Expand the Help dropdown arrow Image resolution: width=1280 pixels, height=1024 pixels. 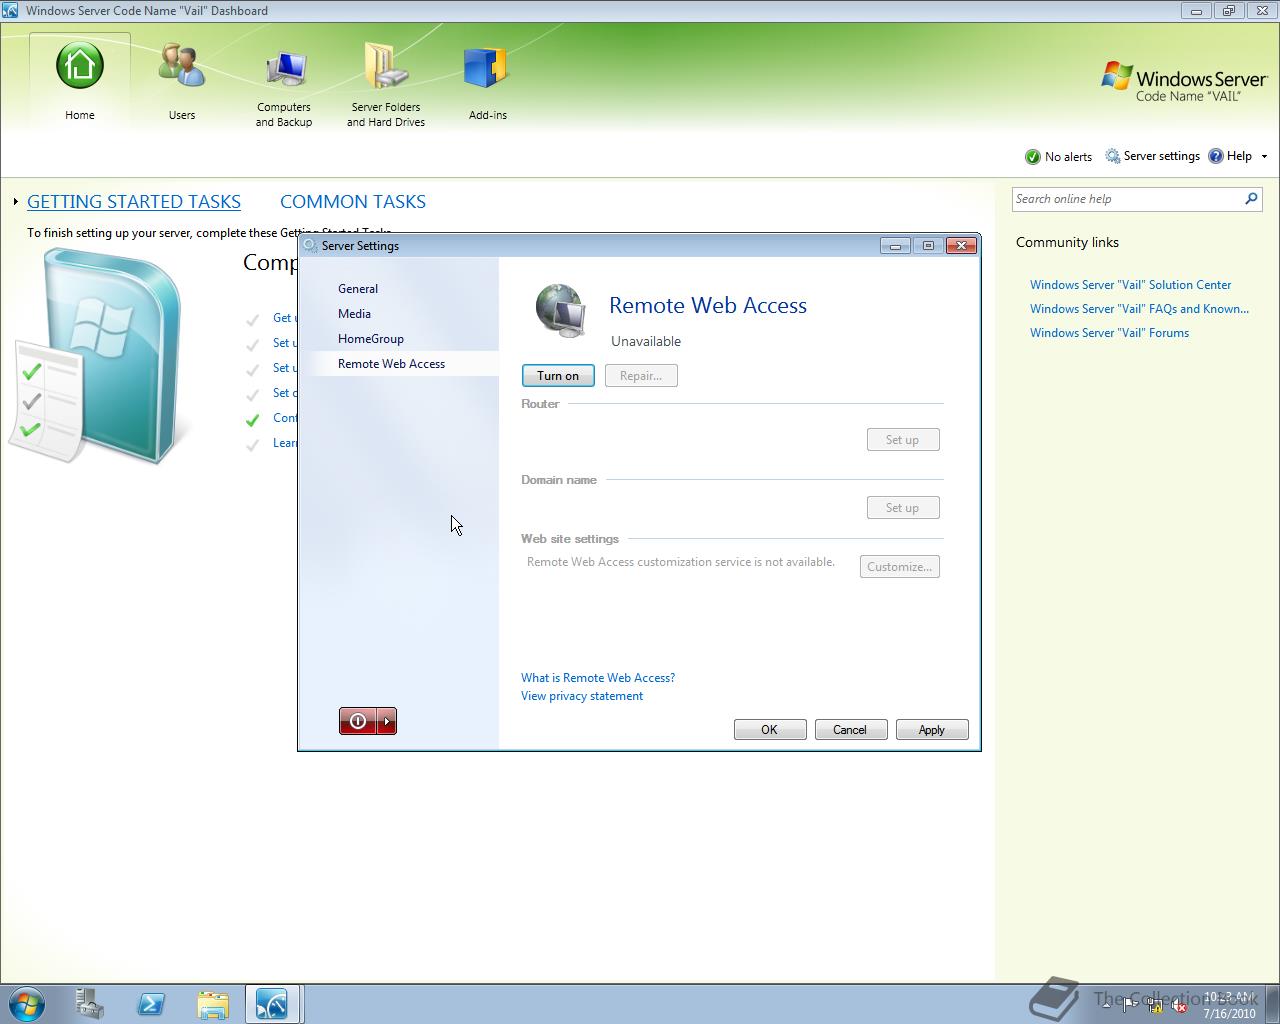(x=1264, y=157)
